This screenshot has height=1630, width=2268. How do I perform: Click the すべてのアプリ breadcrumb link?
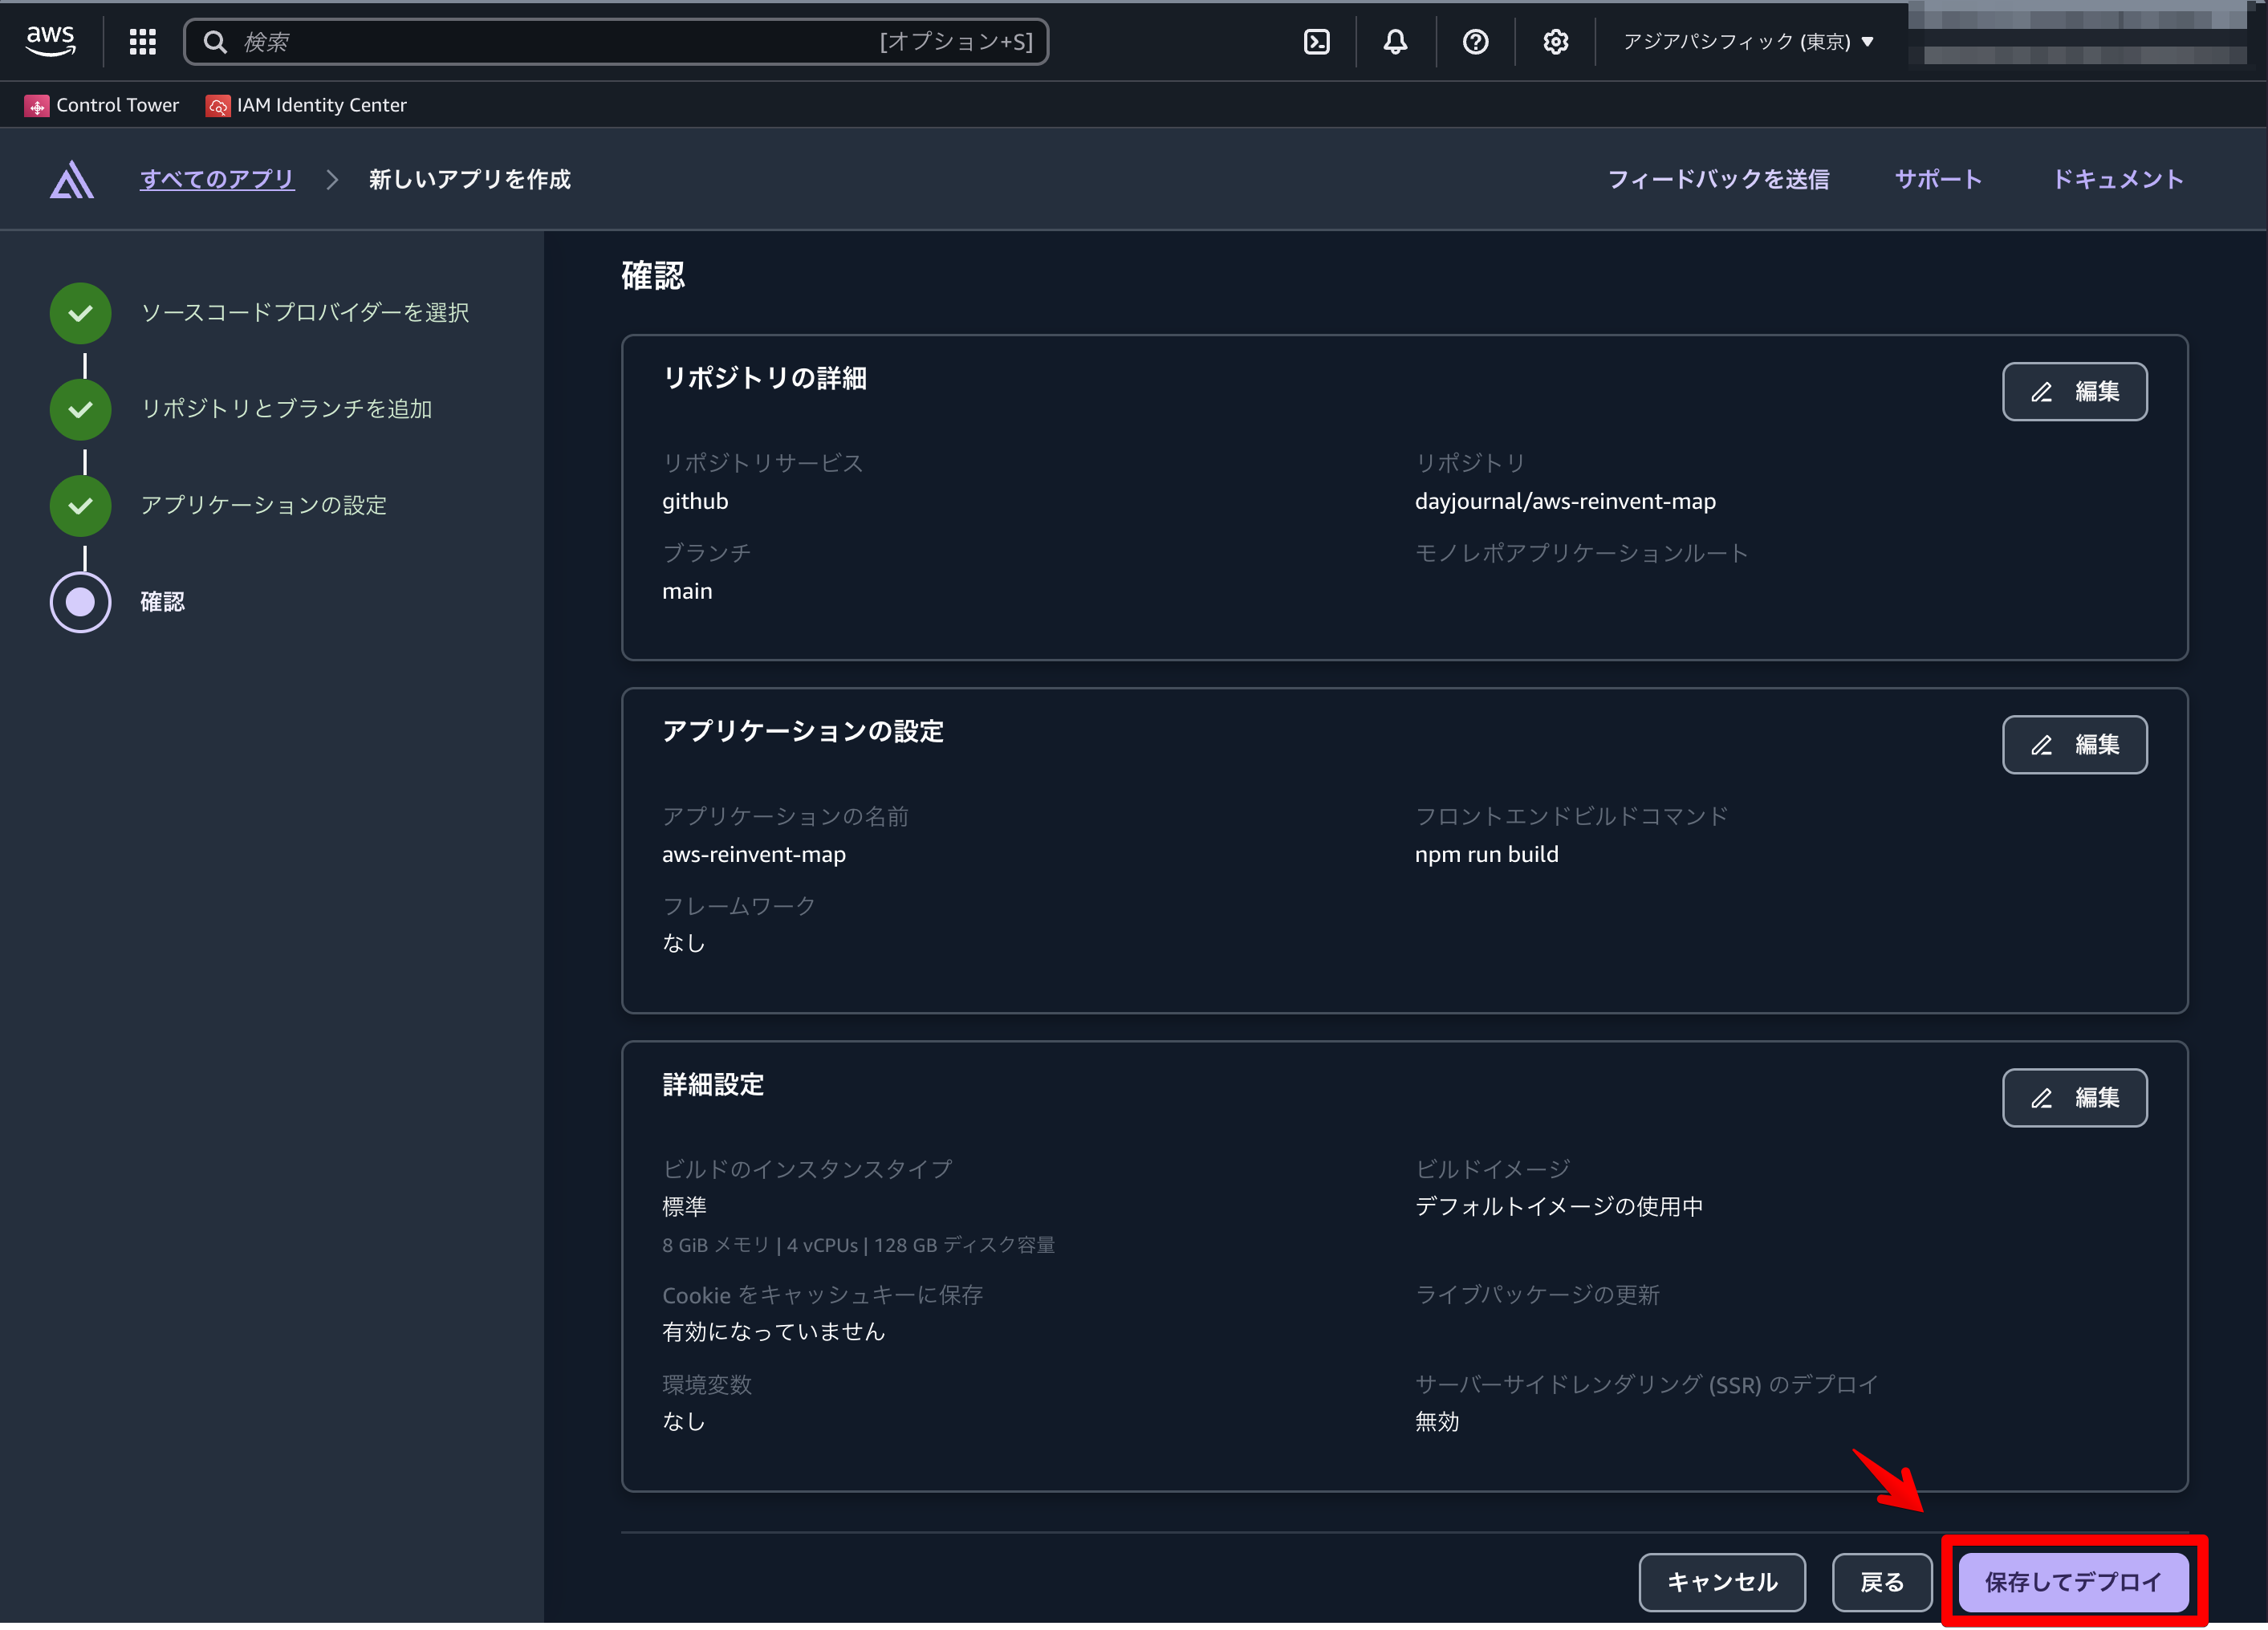click(217, 179)
